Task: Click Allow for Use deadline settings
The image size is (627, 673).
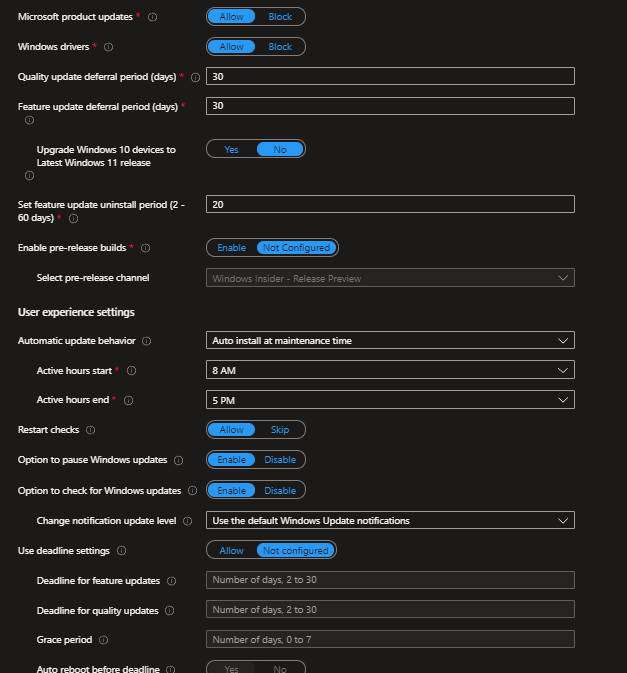Action: (x=231, y=551)
